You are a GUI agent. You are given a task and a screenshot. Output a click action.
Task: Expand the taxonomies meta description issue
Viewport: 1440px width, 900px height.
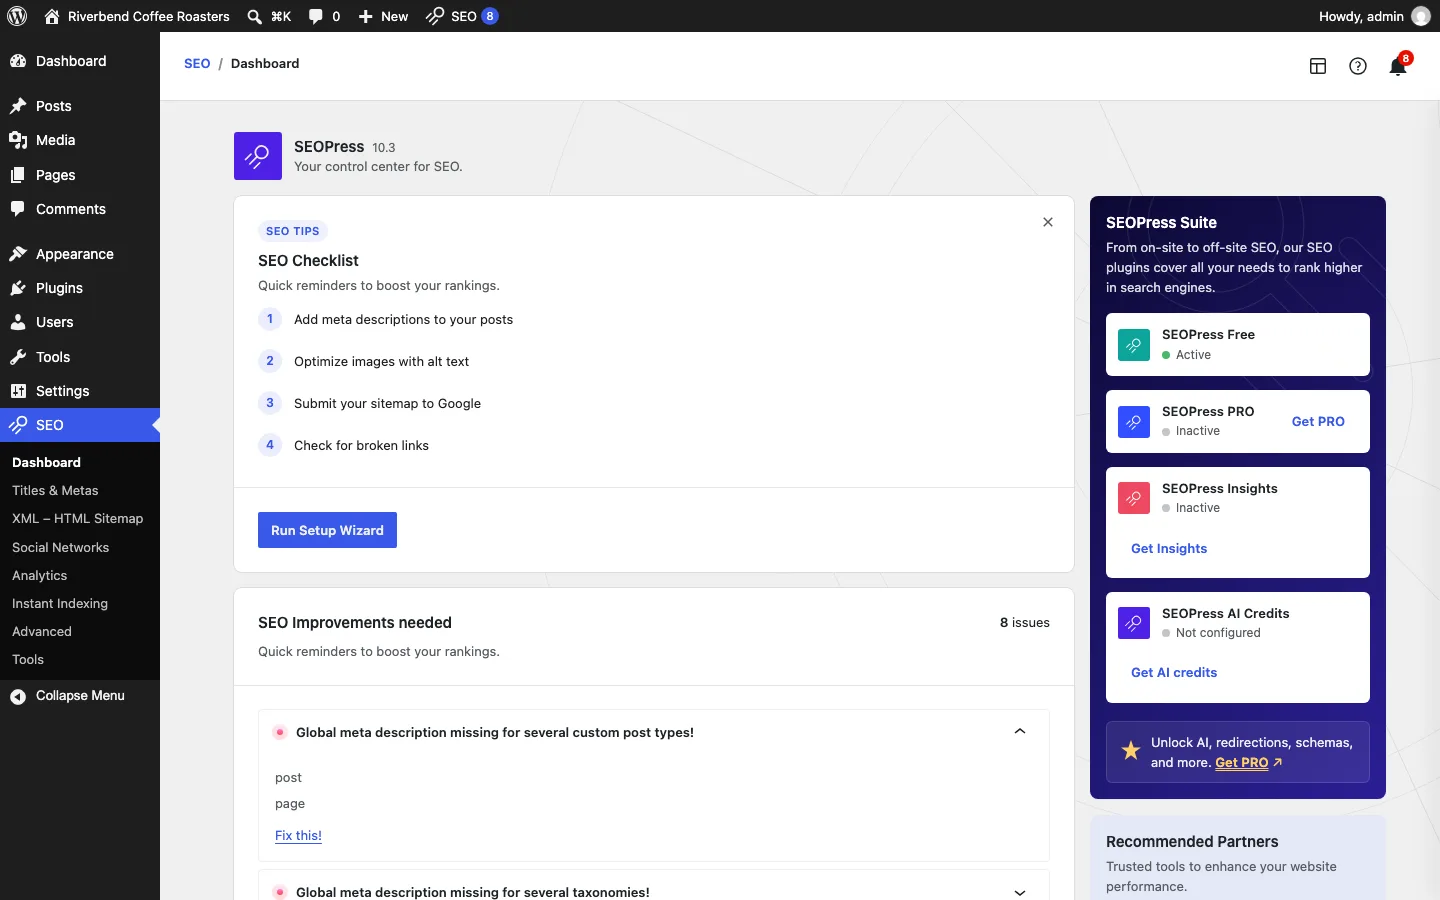(1020, 892)
